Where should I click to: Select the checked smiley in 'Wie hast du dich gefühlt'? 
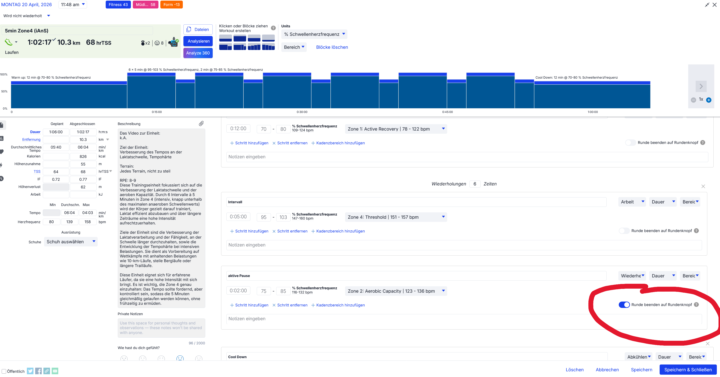(x=180, y=358)
